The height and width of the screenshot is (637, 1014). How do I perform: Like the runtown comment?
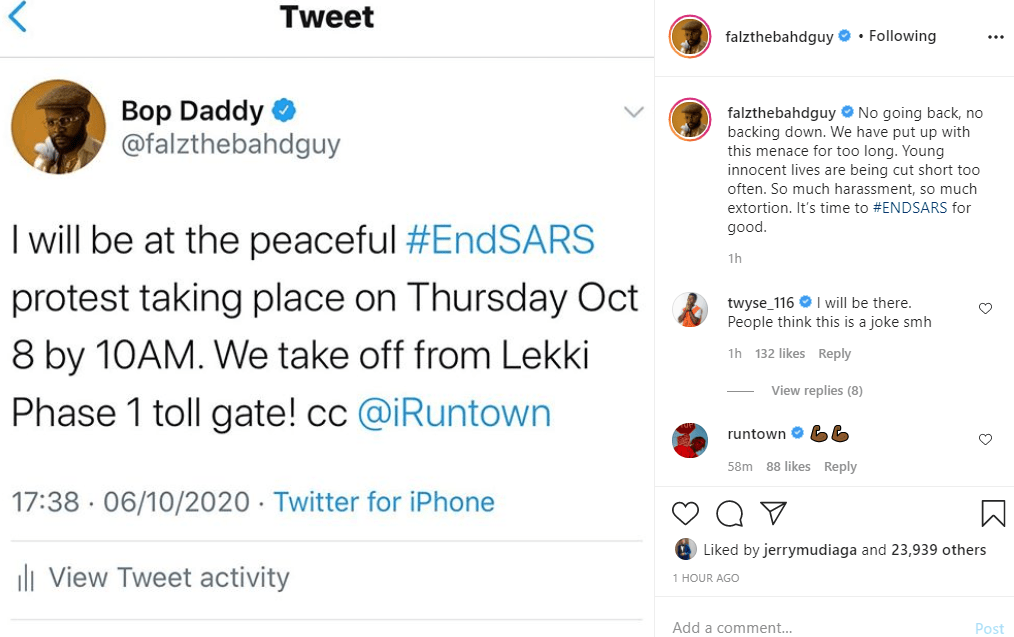click(985, 440)
